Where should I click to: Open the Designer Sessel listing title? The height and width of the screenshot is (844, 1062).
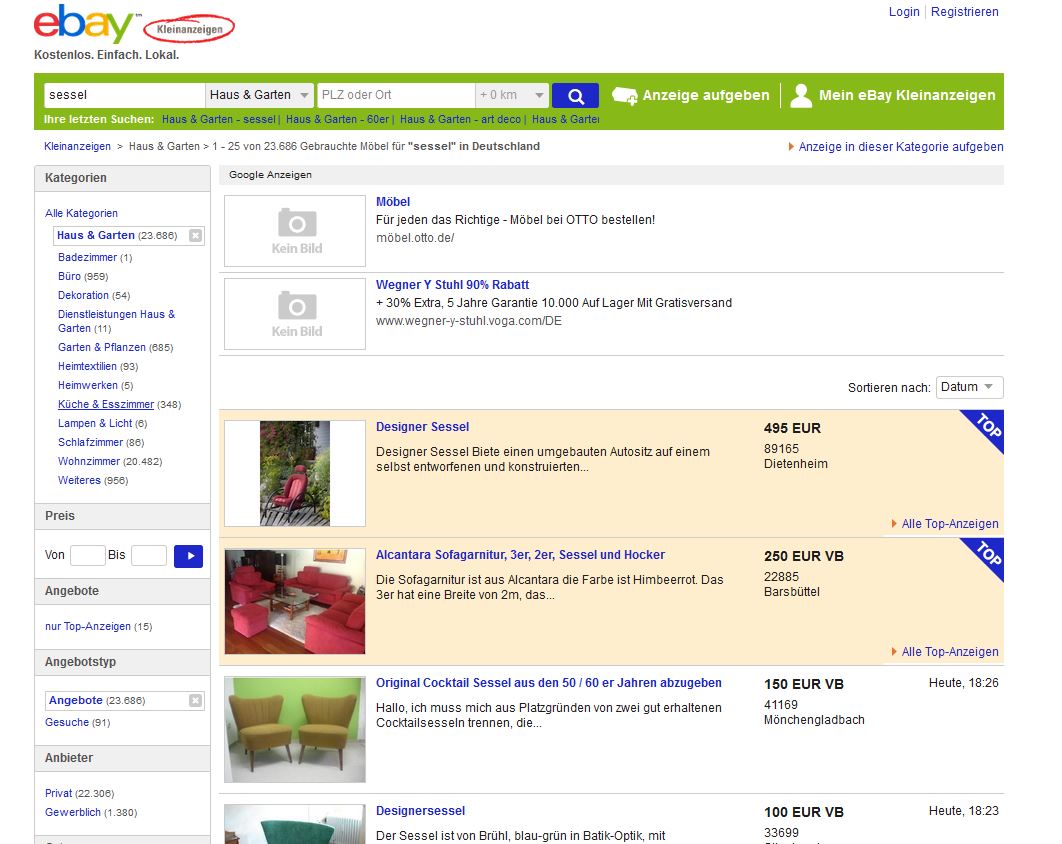point(423,427)
